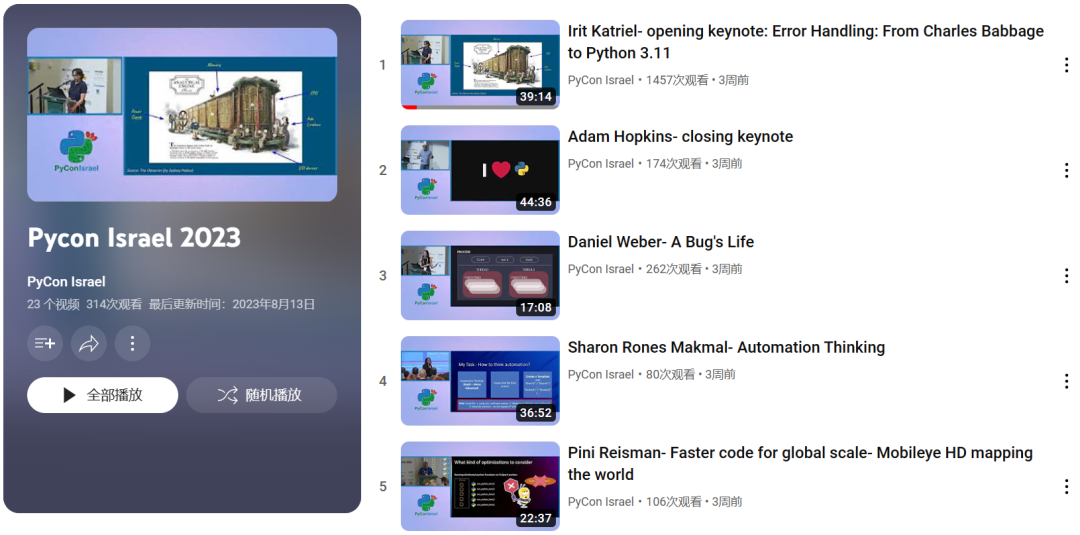Click the red watch progress bar on first thumbnail
The width and height of the screenshot is (1080, 535).
[409, 107]
